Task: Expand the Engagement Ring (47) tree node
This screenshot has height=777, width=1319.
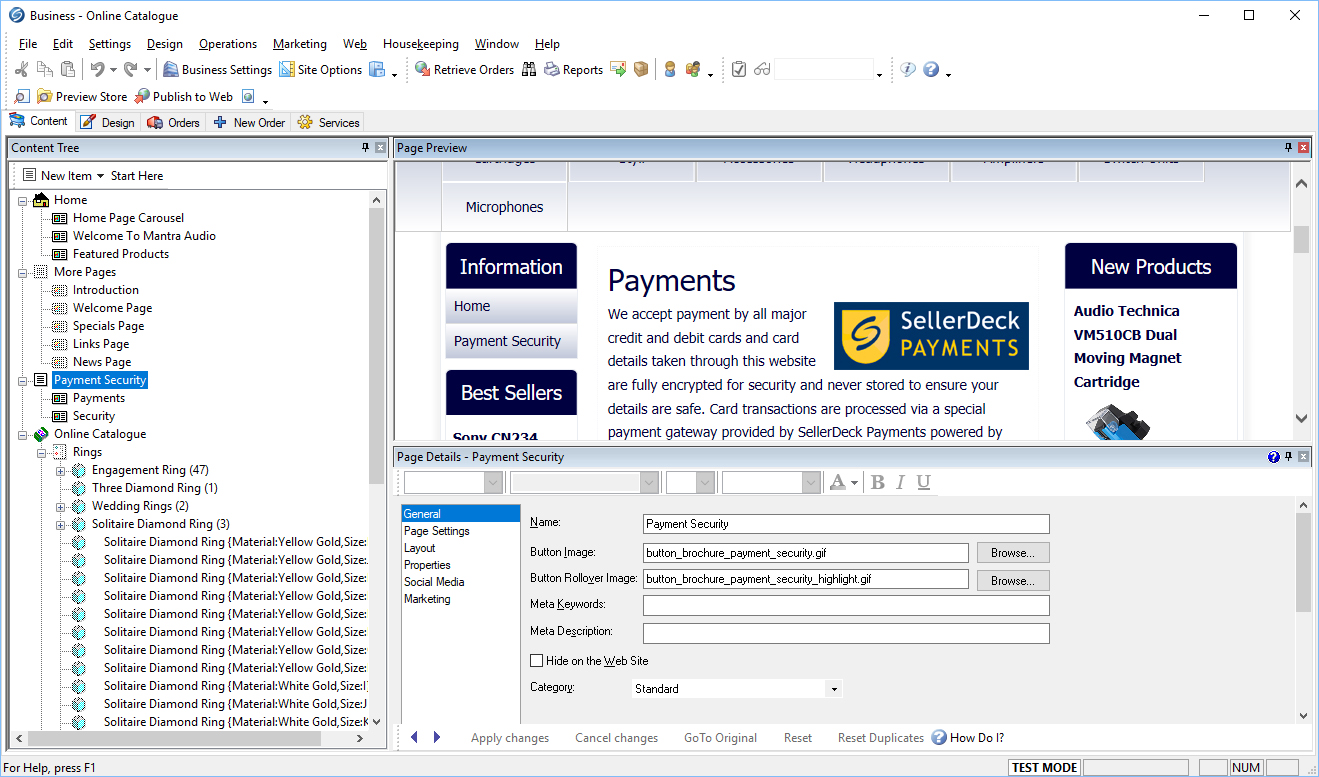Action: click(x=61, y=470)
